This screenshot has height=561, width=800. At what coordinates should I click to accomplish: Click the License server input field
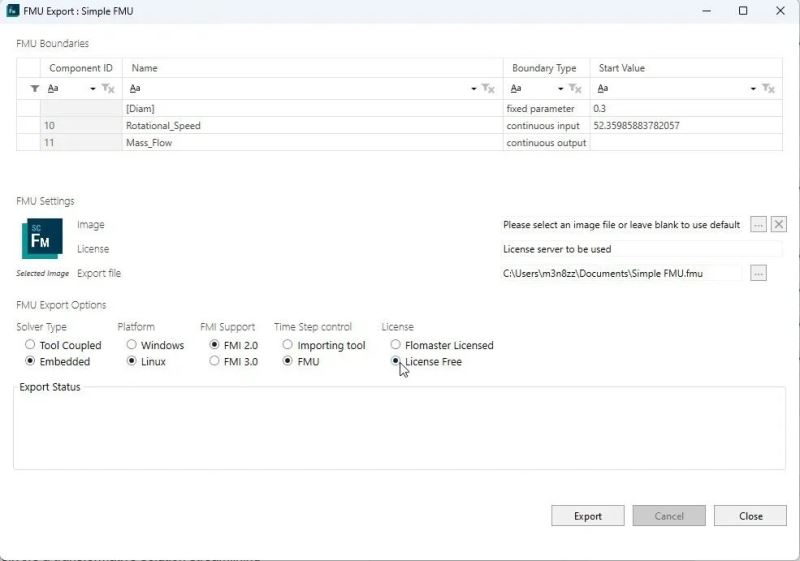coord(640,249)
